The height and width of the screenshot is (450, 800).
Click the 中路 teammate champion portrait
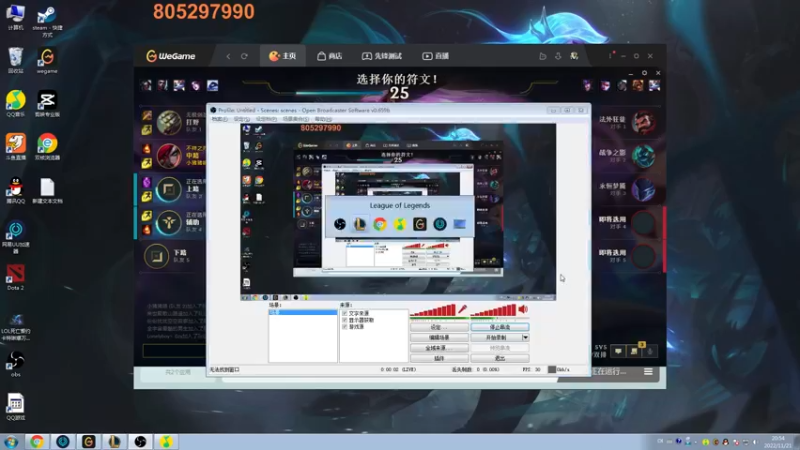point(169,156)
